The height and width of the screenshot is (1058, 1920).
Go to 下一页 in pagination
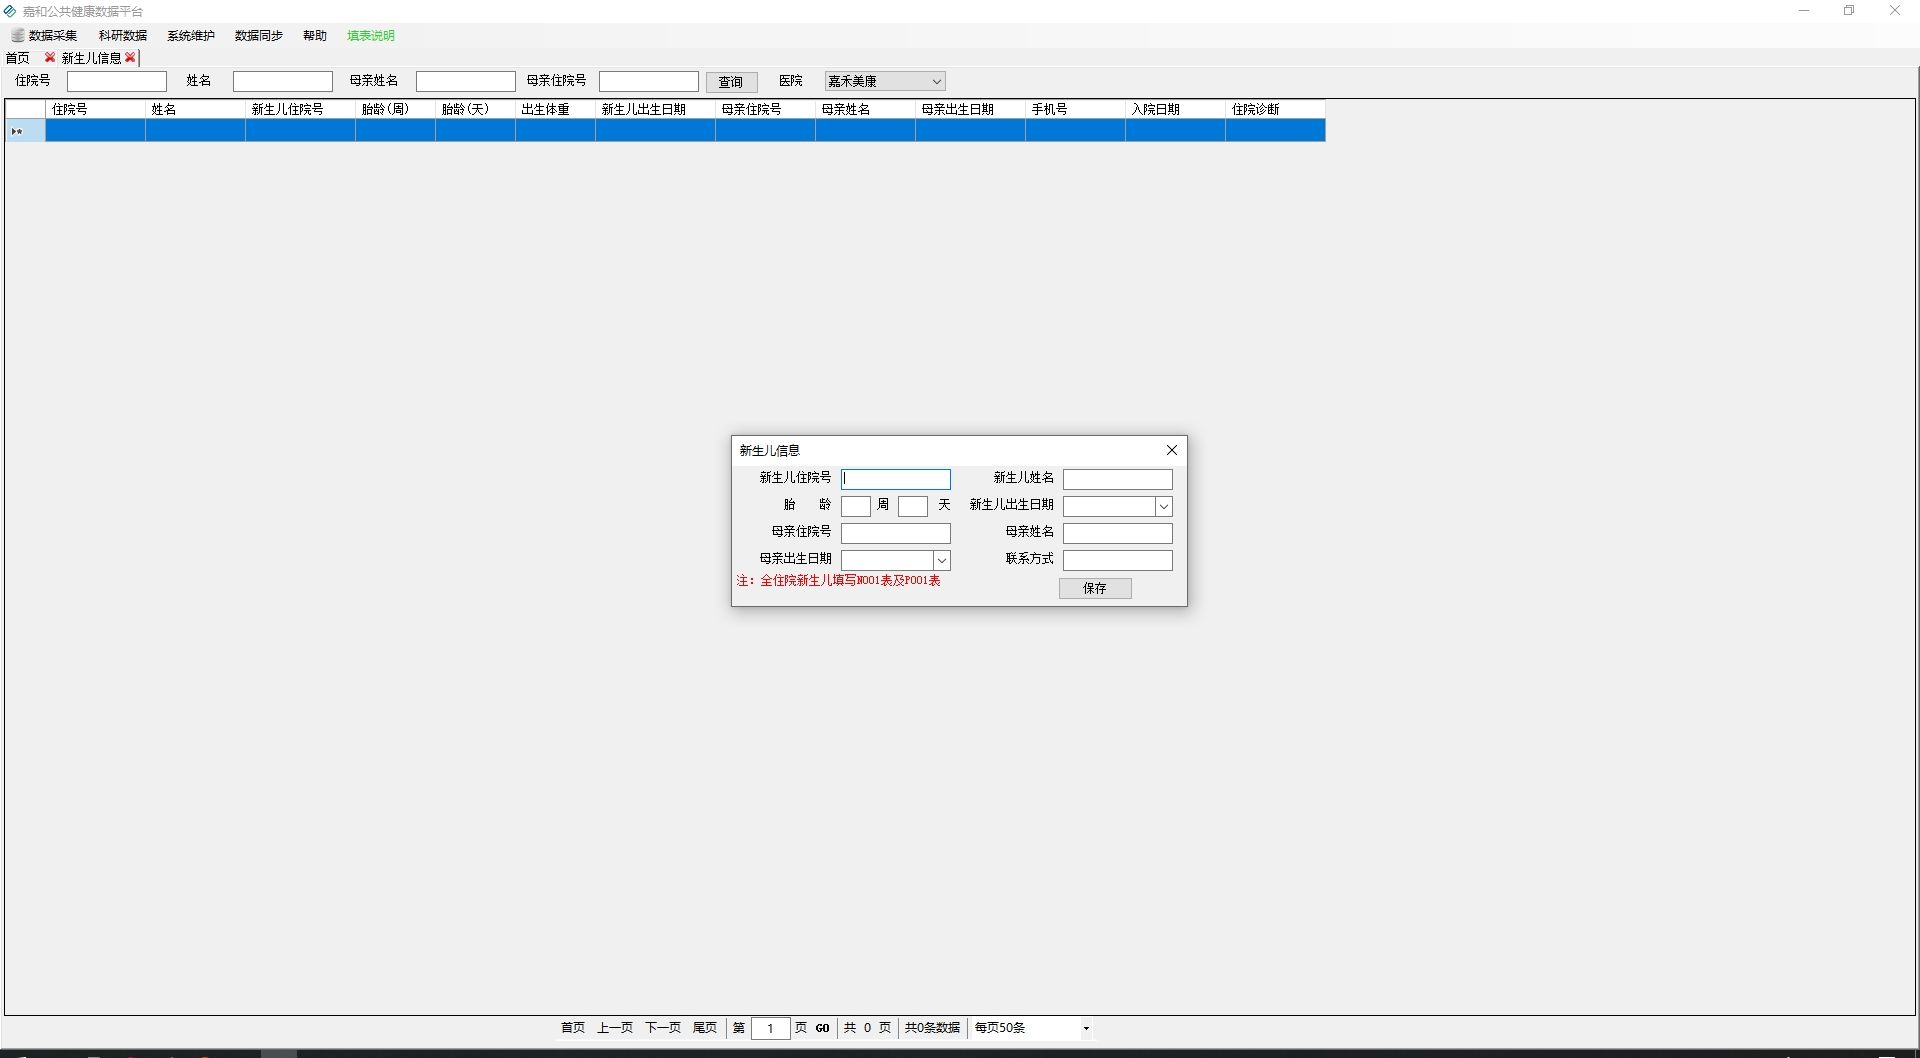pyautogui.click(x=663, y=1028)
